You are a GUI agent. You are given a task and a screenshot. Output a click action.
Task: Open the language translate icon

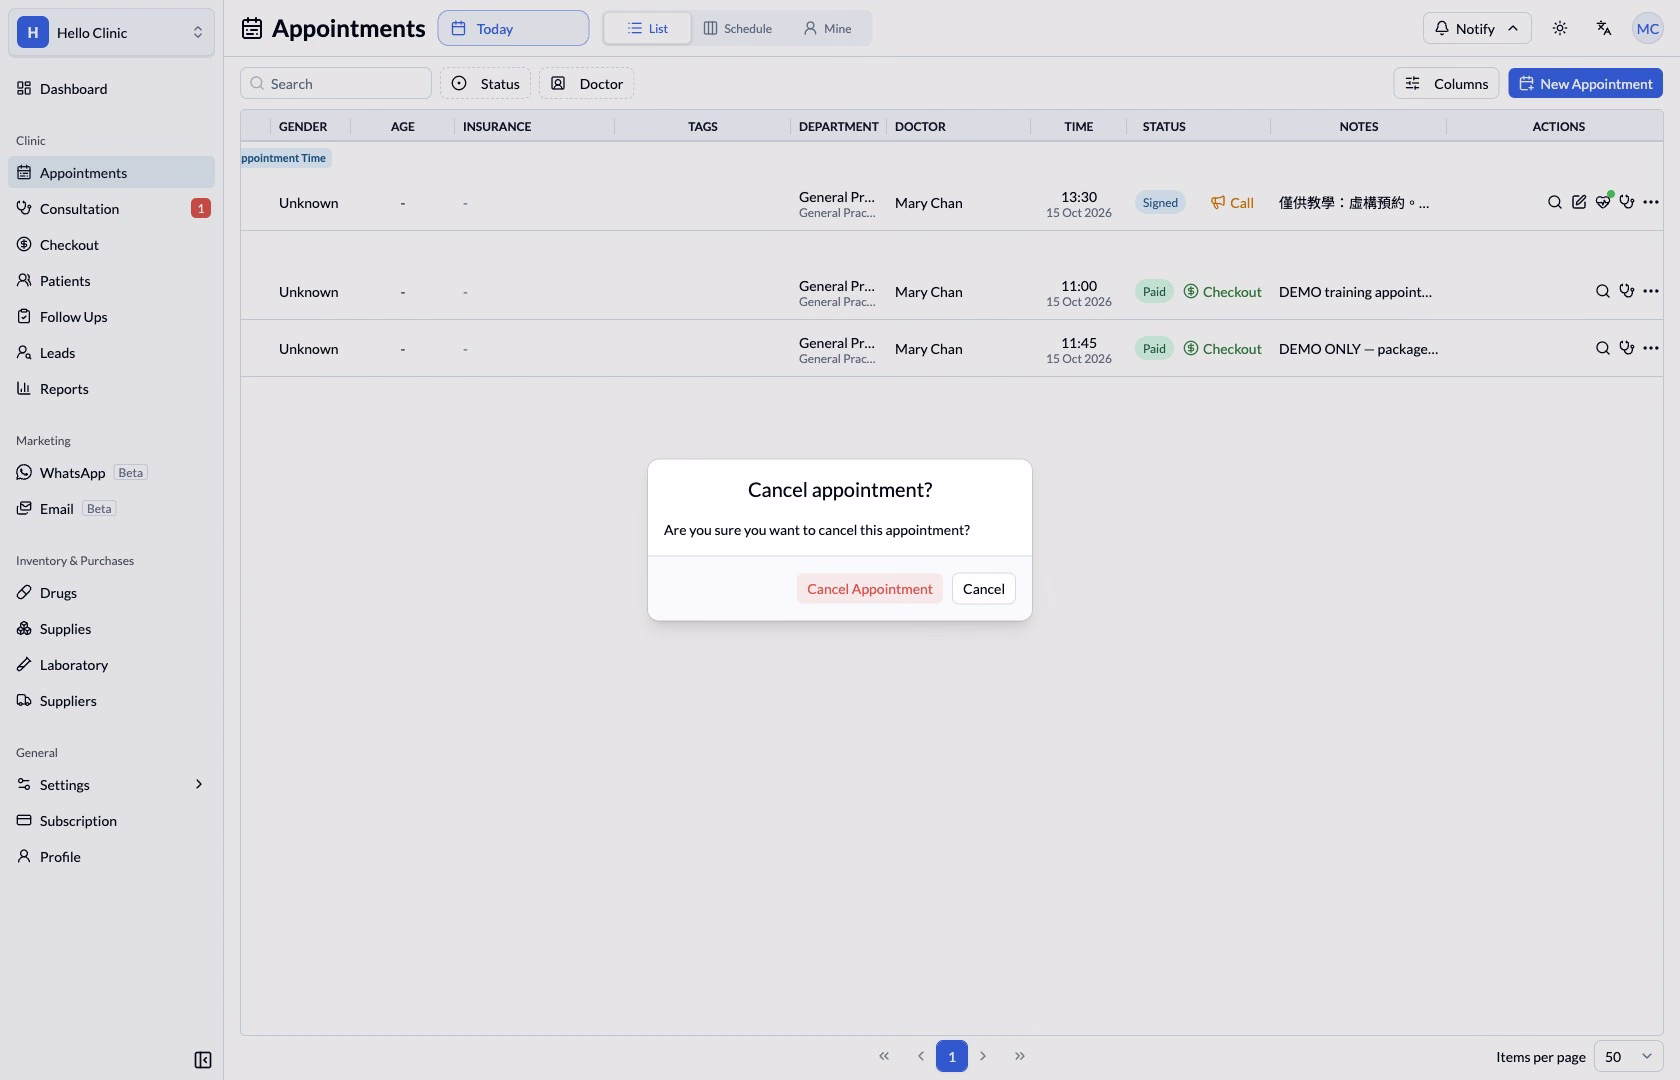[x=1604, y=28]
